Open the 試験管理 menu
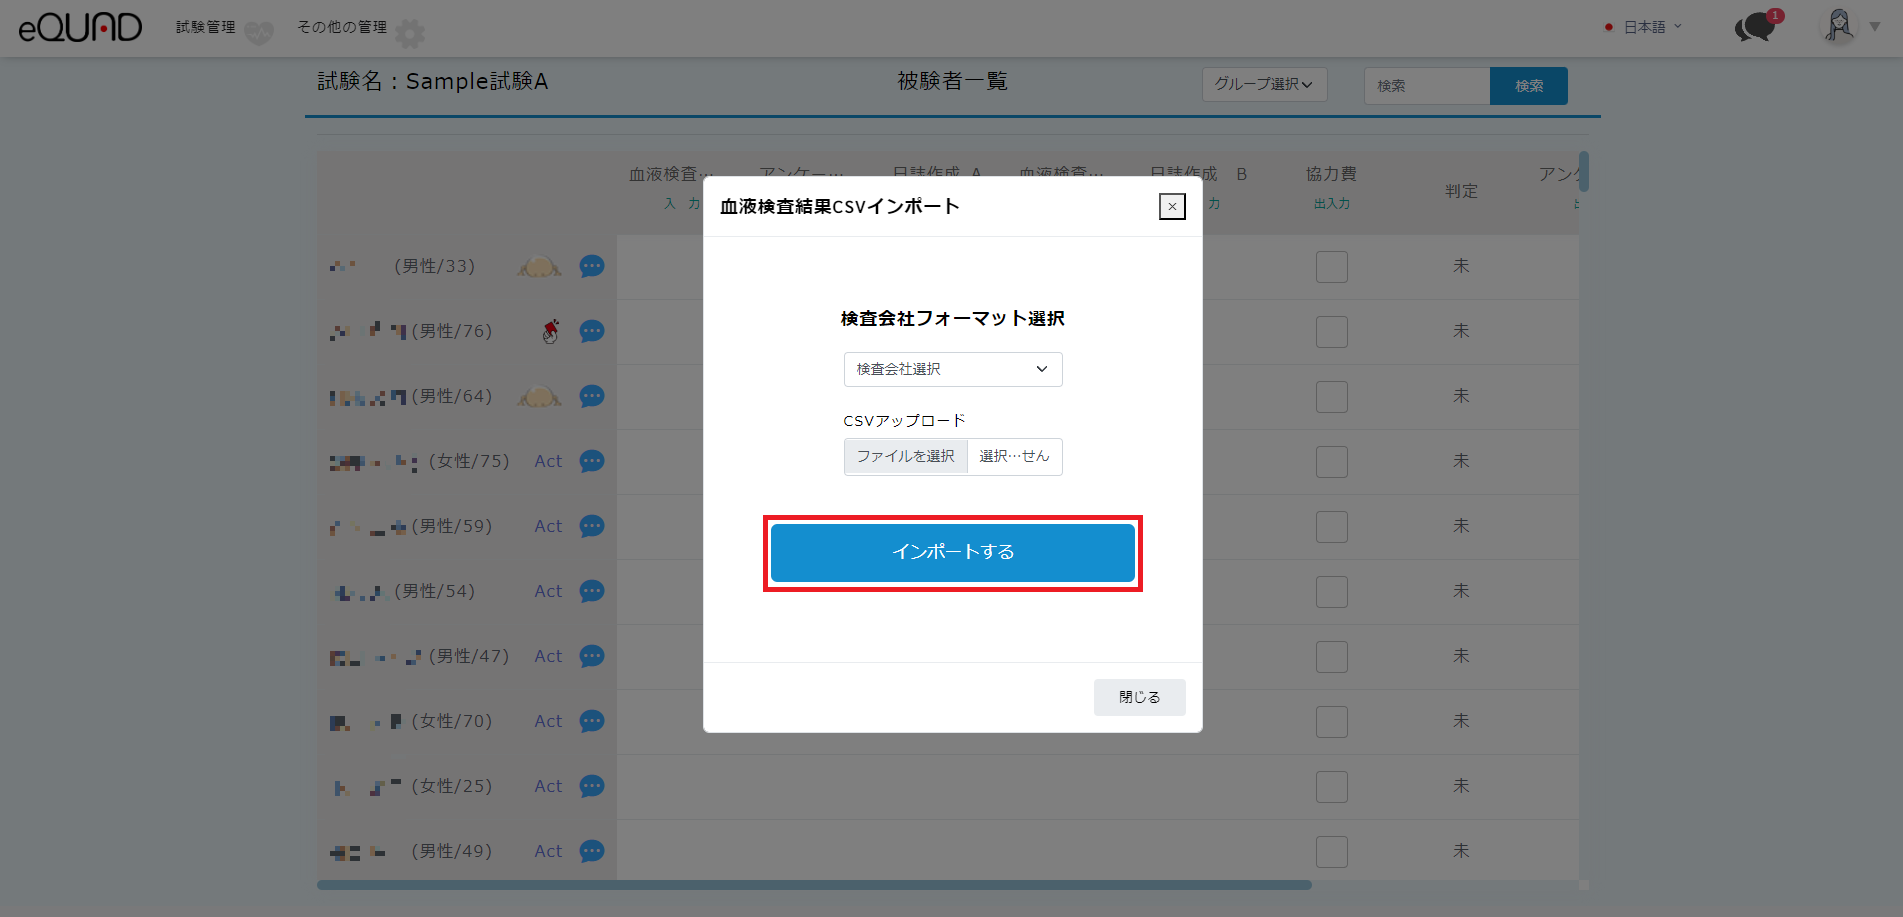 pyautogui.click(x=206, y=27)
